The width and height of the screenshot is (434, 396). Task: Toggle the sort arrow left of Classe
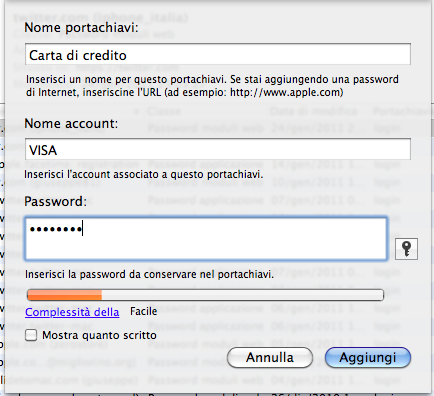click(x=136, y=111)
